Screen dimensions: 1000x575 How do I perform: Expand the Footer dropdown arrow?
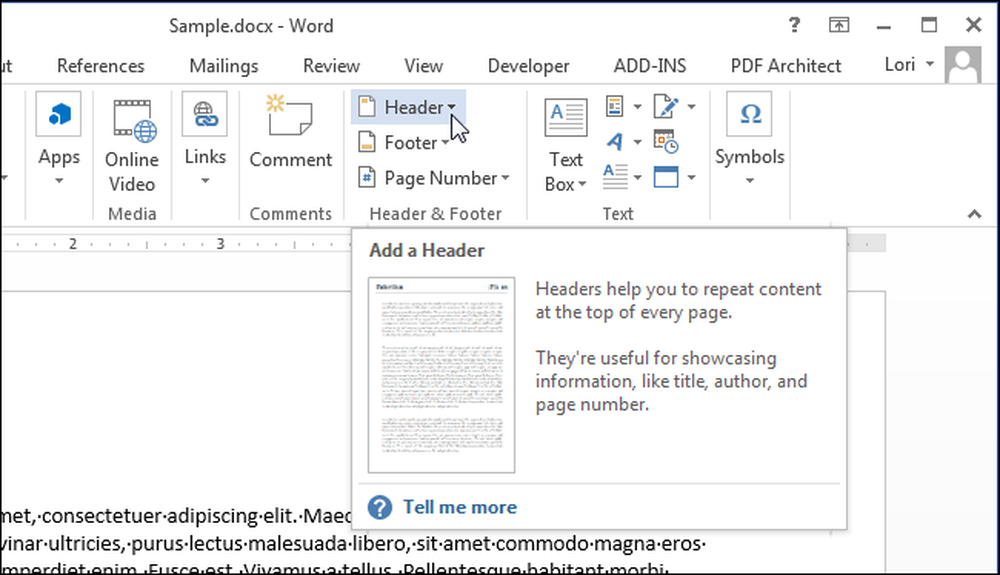click(445, 143)
